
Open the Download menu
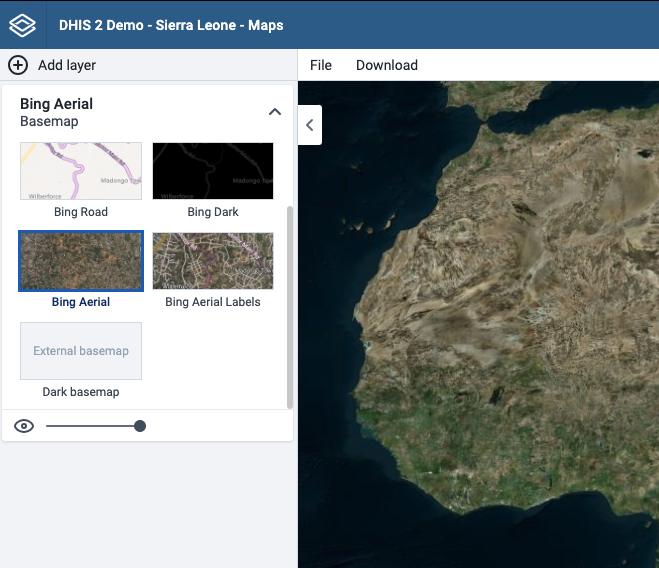[x=387, y=65]
